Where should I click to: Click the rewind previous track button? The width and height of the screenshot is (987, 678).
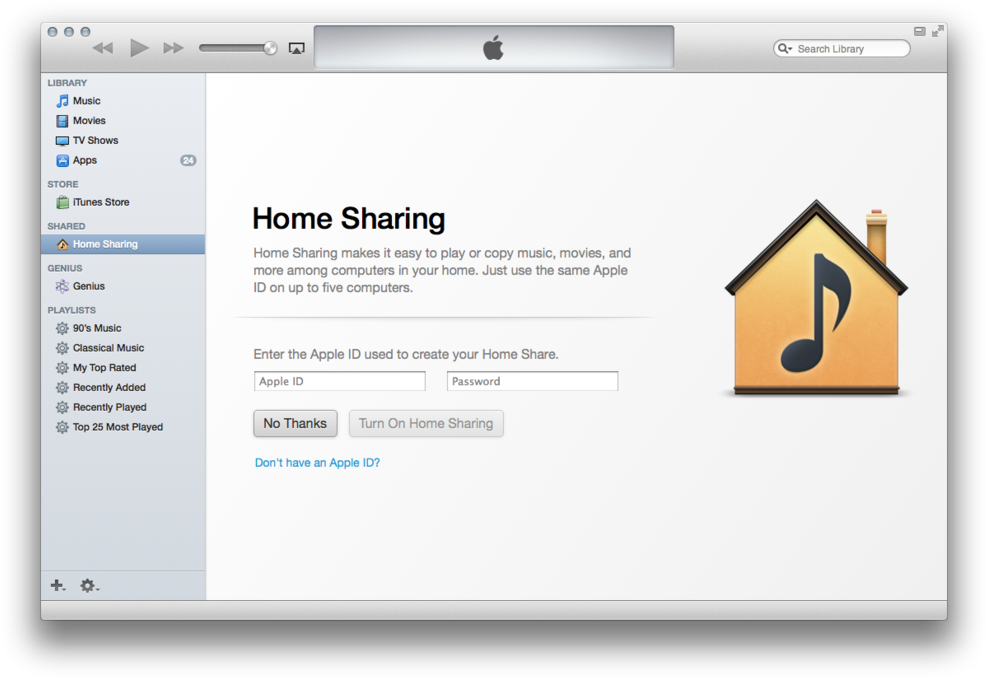click(103, 48)
